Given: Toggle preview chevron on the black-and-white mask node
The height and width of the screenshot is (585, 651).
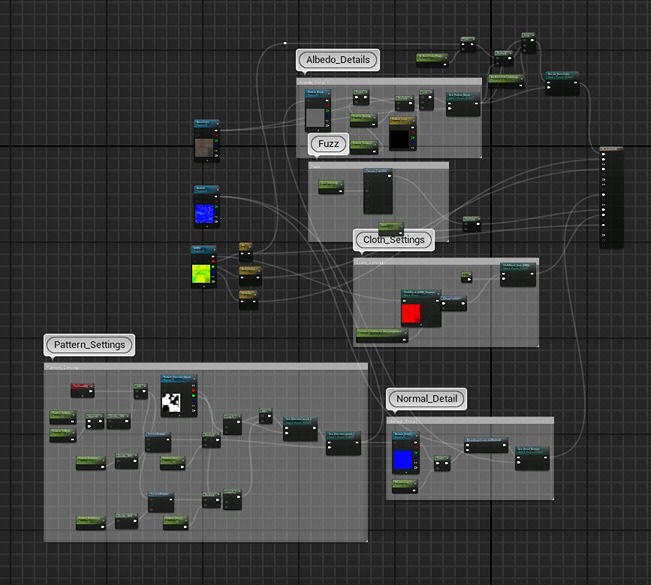Looking at the screenshot, I should pos(195,378).
